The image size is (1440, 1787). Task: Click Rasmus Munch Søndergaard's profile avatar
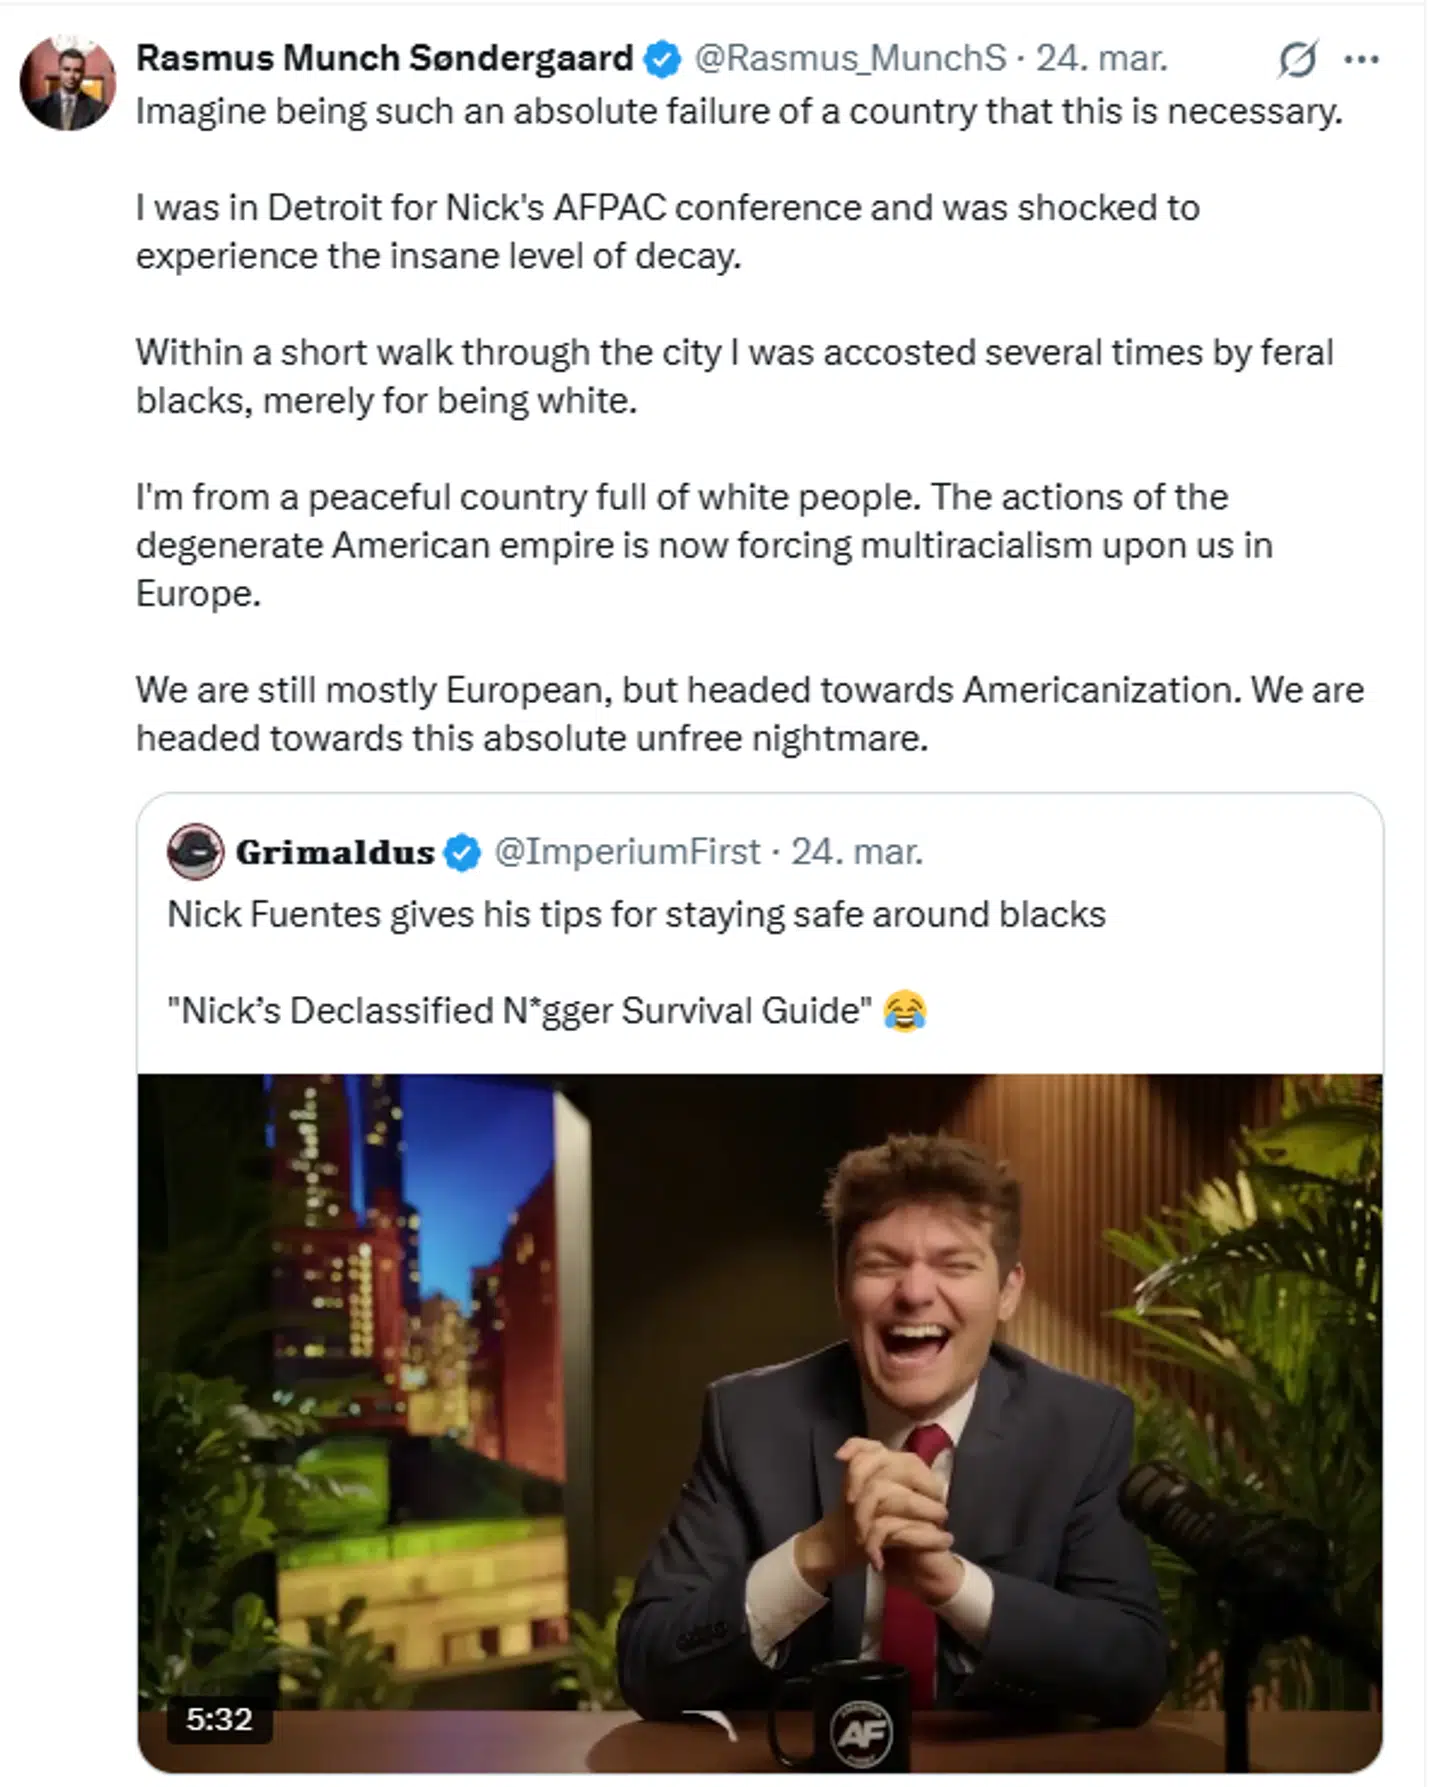pyautogui.click(x=67, y=82)
